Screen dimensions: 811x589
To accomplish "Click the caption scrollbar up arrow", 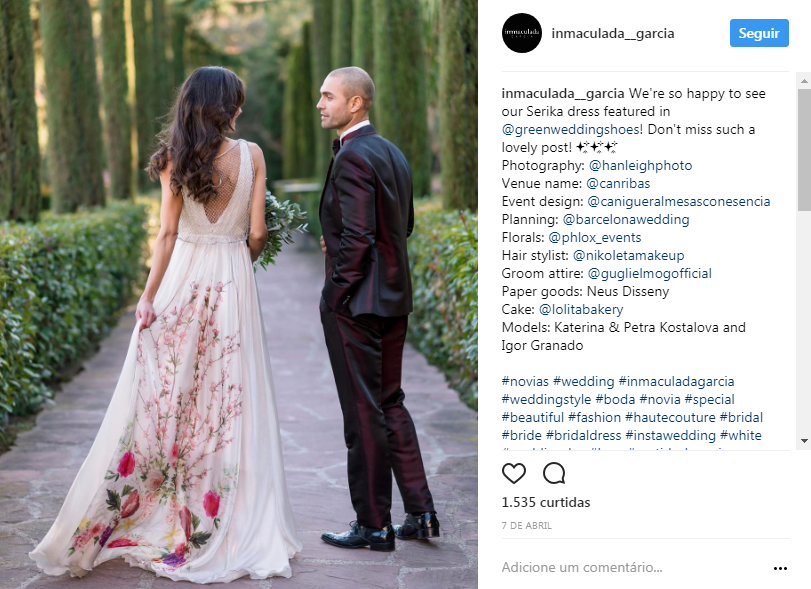I will pyautogui.click(x=804, y=81).
